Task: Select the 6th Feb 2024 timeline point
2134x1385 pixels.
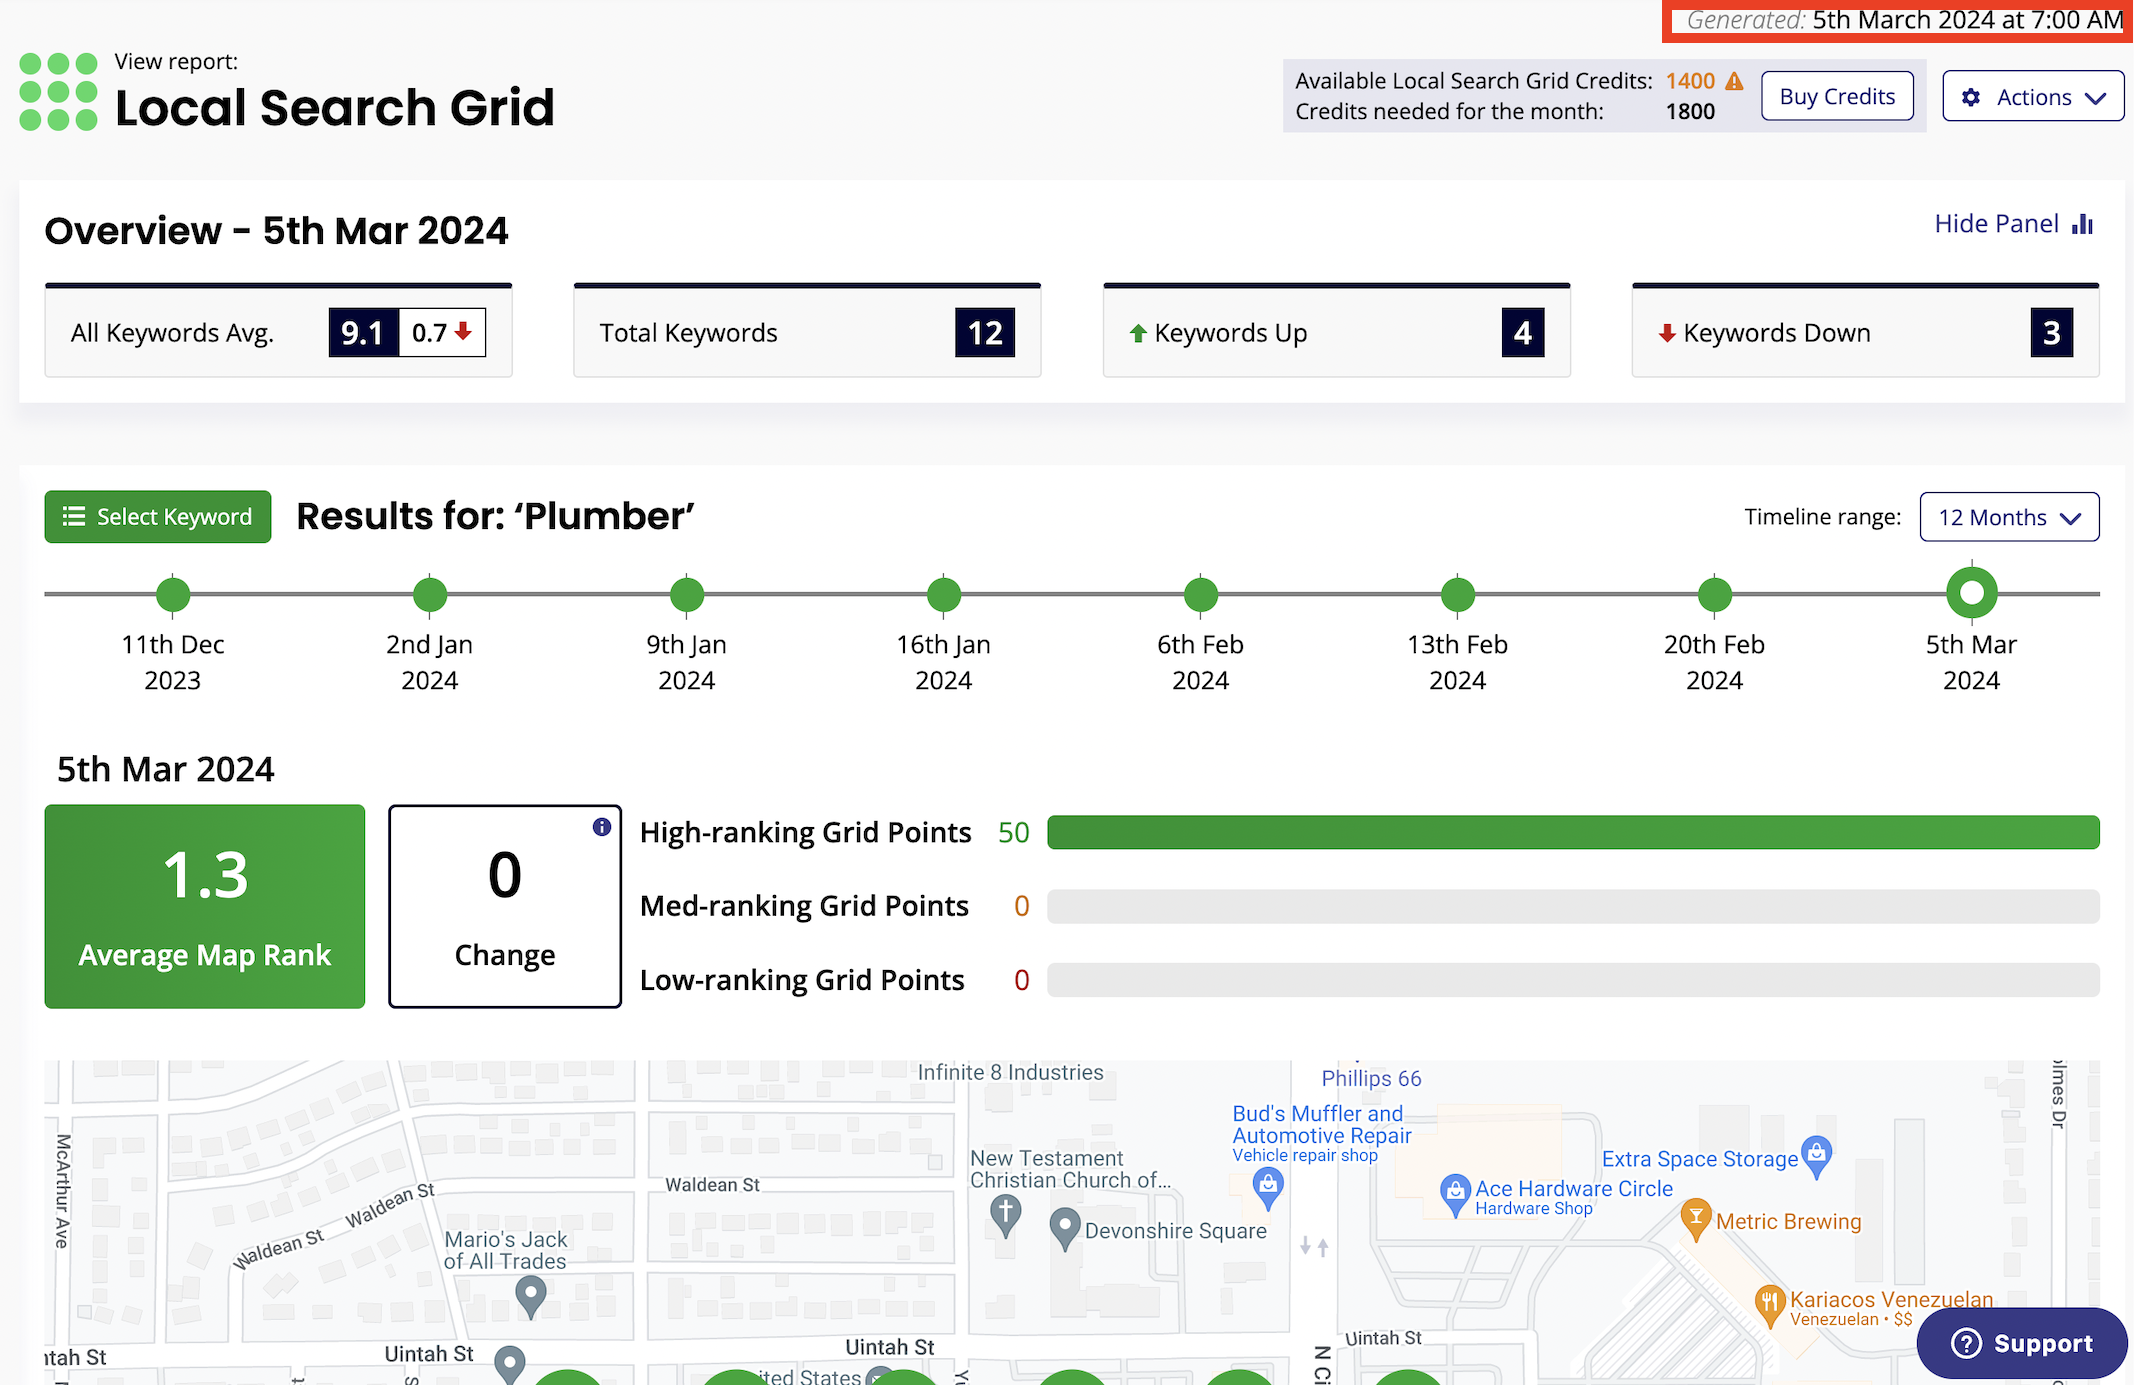Action: [x=1200, y=594]
